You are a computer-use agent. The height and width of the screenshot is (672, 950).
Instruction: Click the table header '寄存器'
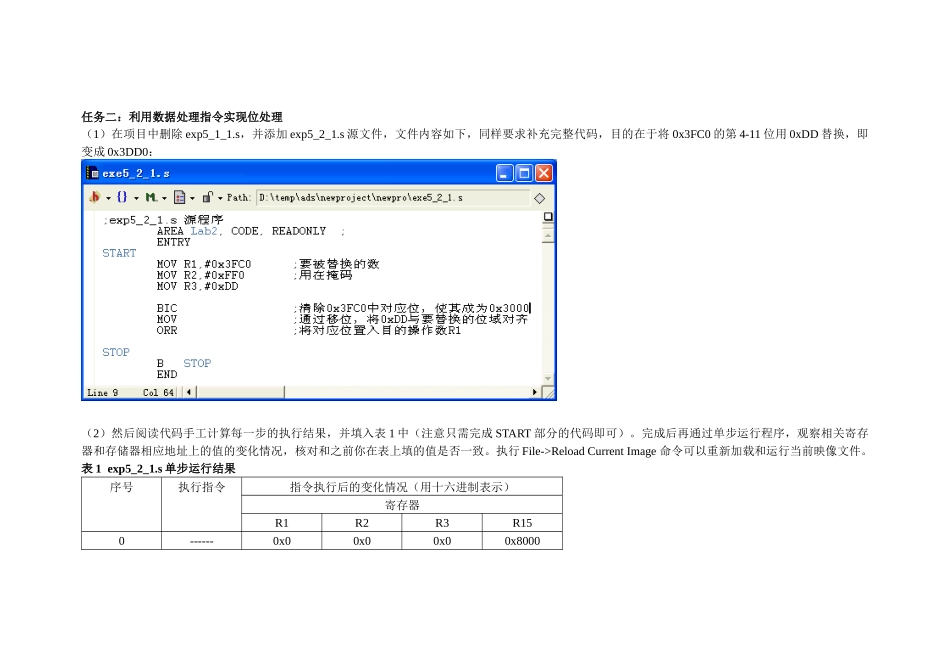402,505
